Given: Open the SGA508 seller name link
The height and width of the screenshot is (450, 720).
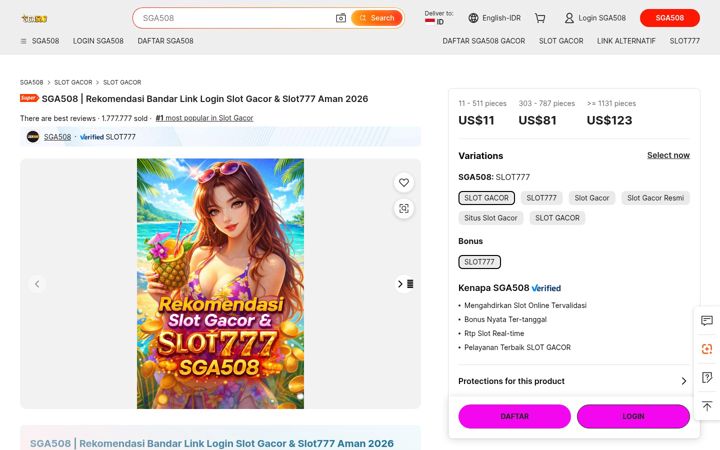Looking at the screenshot, I should 57,137.
